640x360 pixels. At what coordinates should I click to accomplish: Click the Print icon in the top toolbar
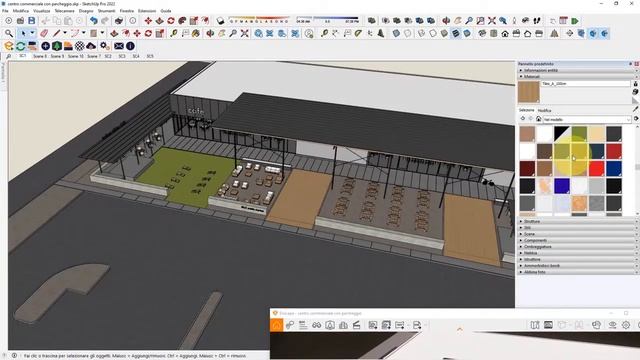119,20
